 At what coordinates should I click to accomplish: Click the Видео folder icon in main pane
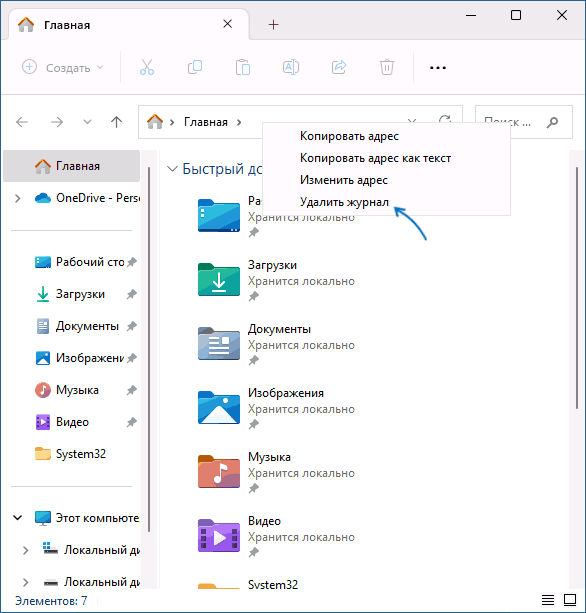point(219,536)
